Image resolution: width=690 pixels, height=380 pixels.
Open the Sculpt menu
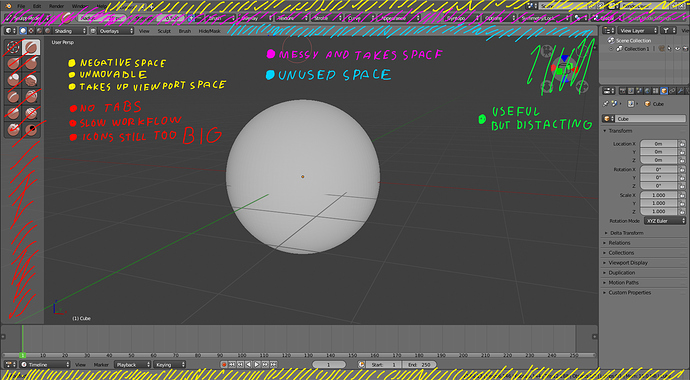coord(164,31)
